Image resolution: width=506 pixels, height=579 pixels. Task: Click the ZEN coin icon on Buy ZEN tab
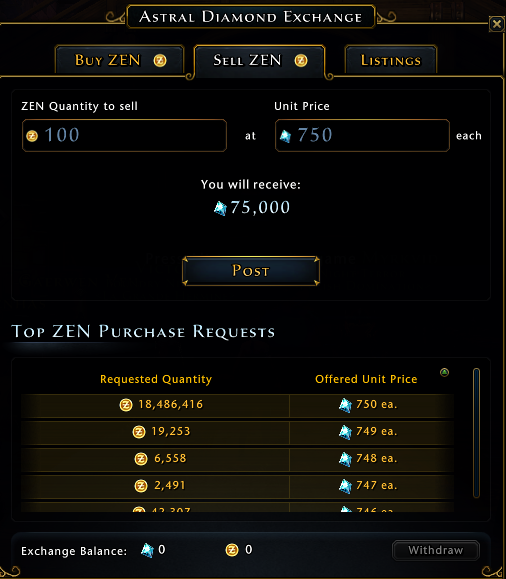160,60
